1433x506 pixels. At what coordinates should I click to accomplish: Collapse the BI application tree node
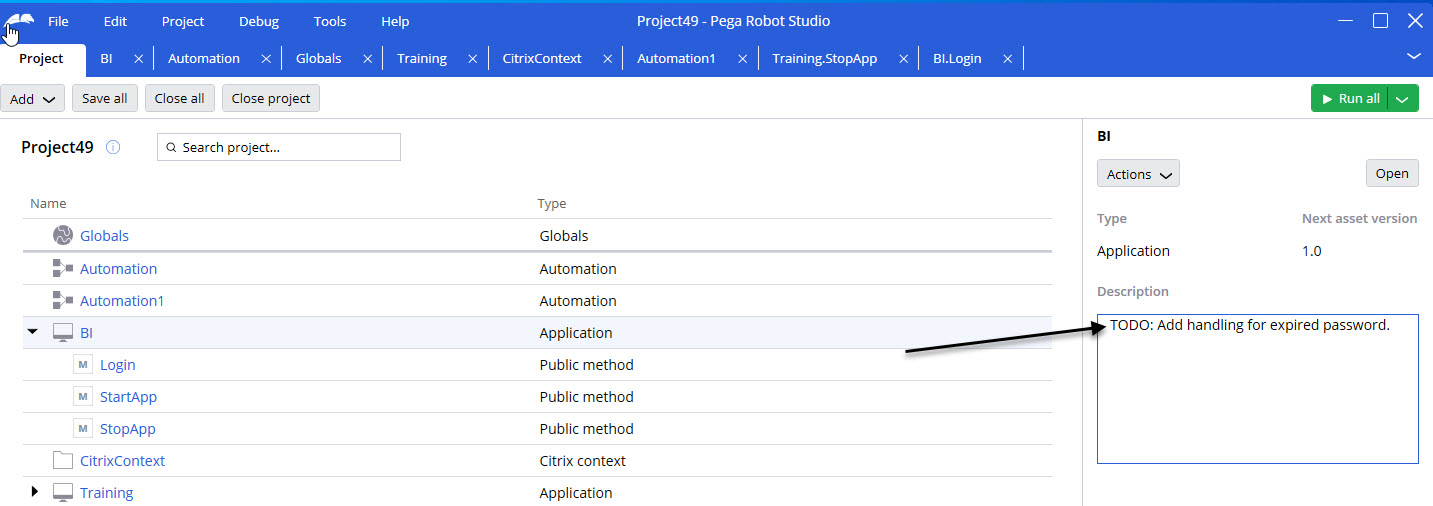[x=34, y=332]
